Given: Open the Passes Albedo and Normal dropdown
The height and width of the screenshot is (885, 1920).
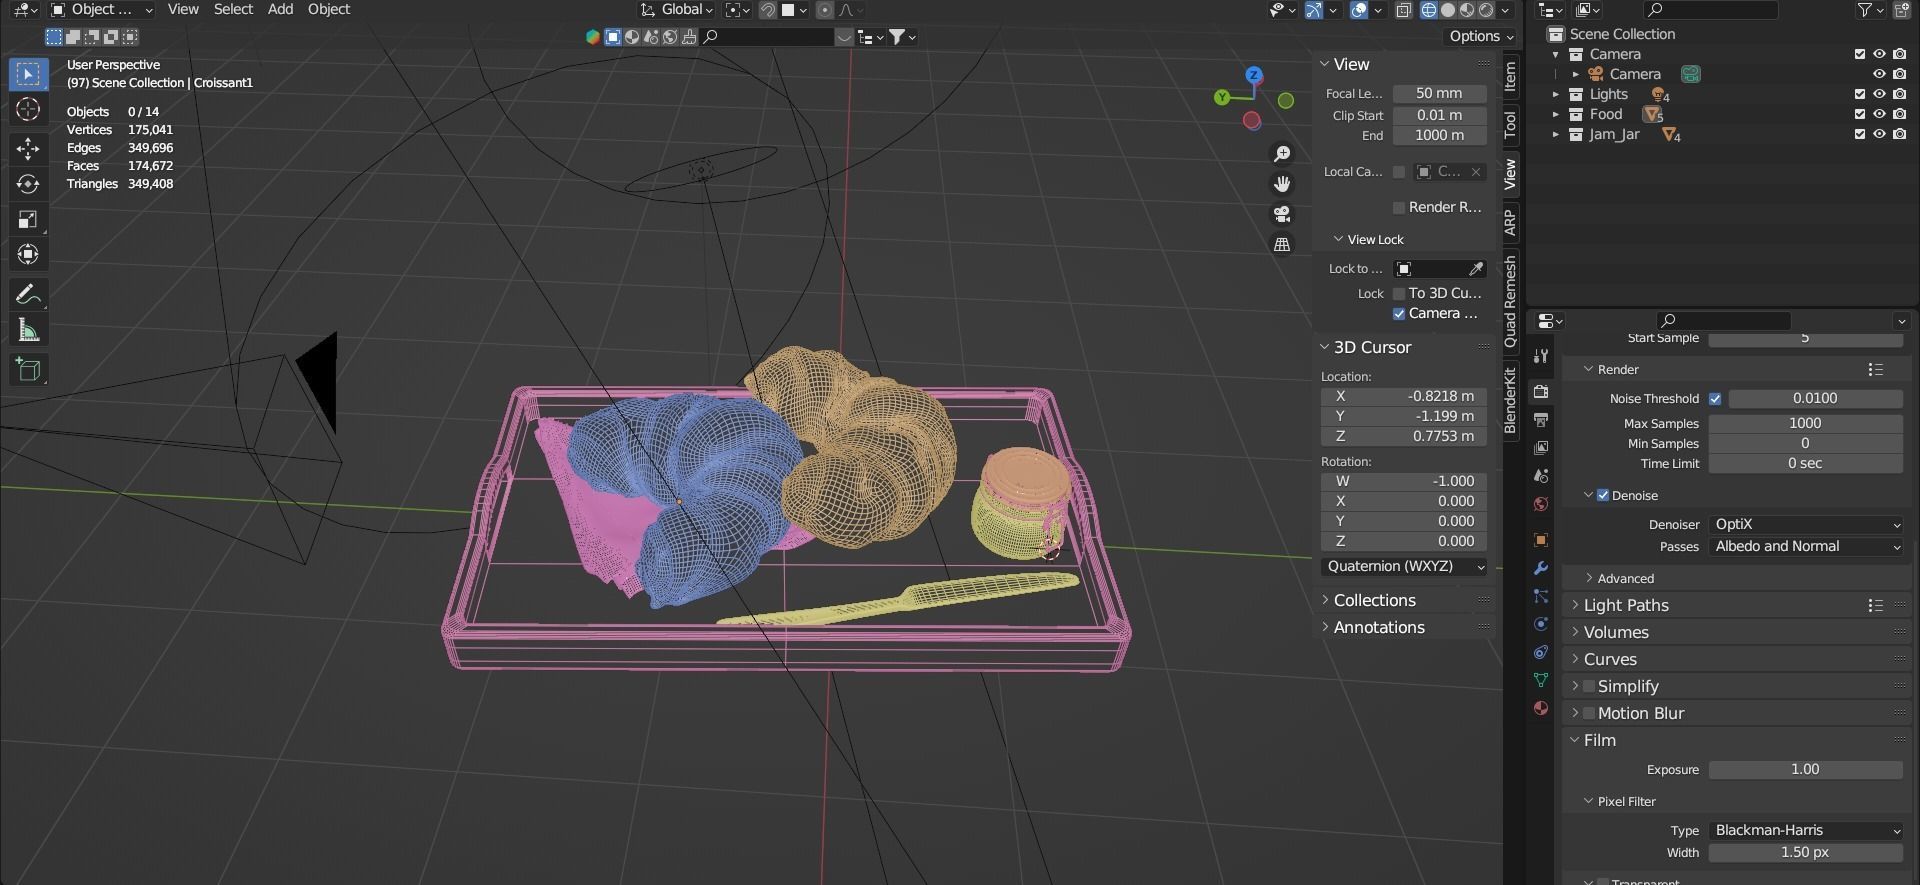Looking at the screenshot, I should [1806, 546].
